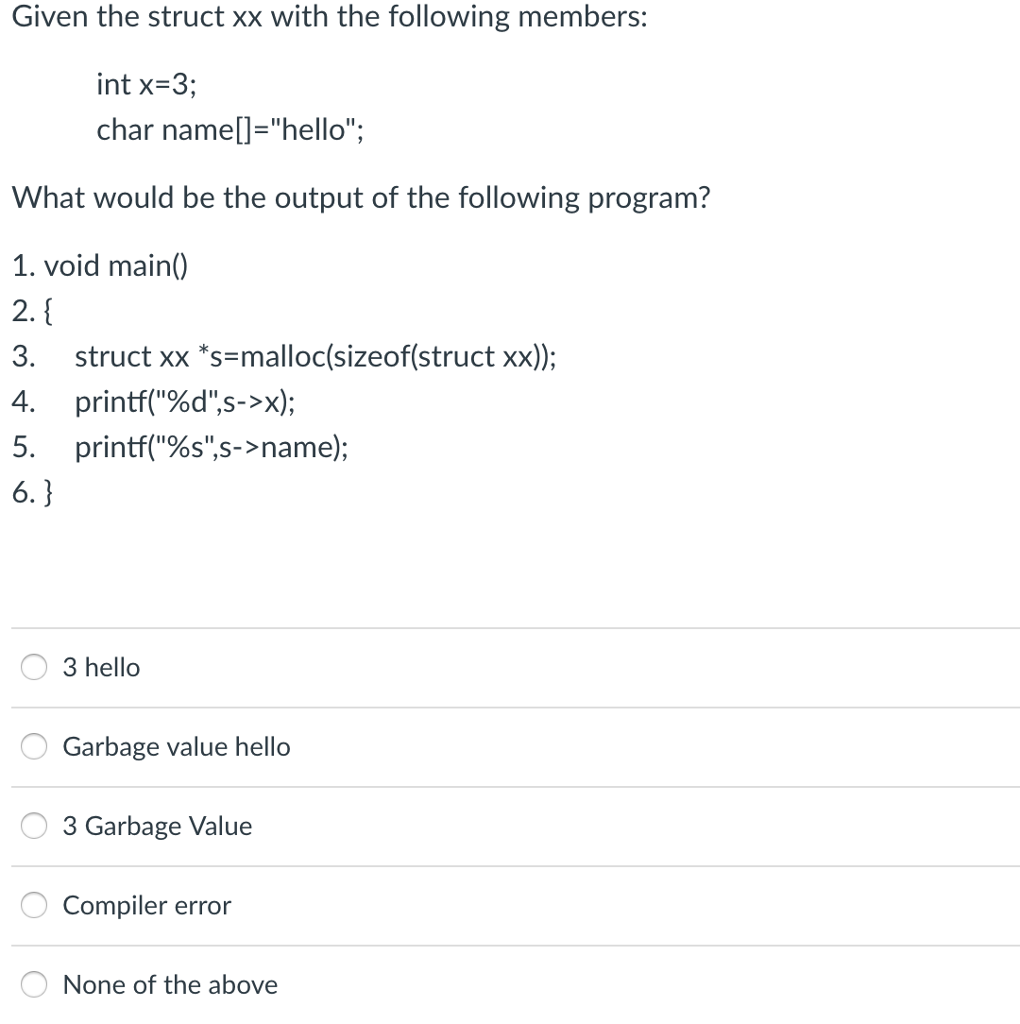This screenshot has width=1020, height=1024.
Task: Click the char name[]="hello" declaration
Action: pyautogui.click(x=231, y=129)
